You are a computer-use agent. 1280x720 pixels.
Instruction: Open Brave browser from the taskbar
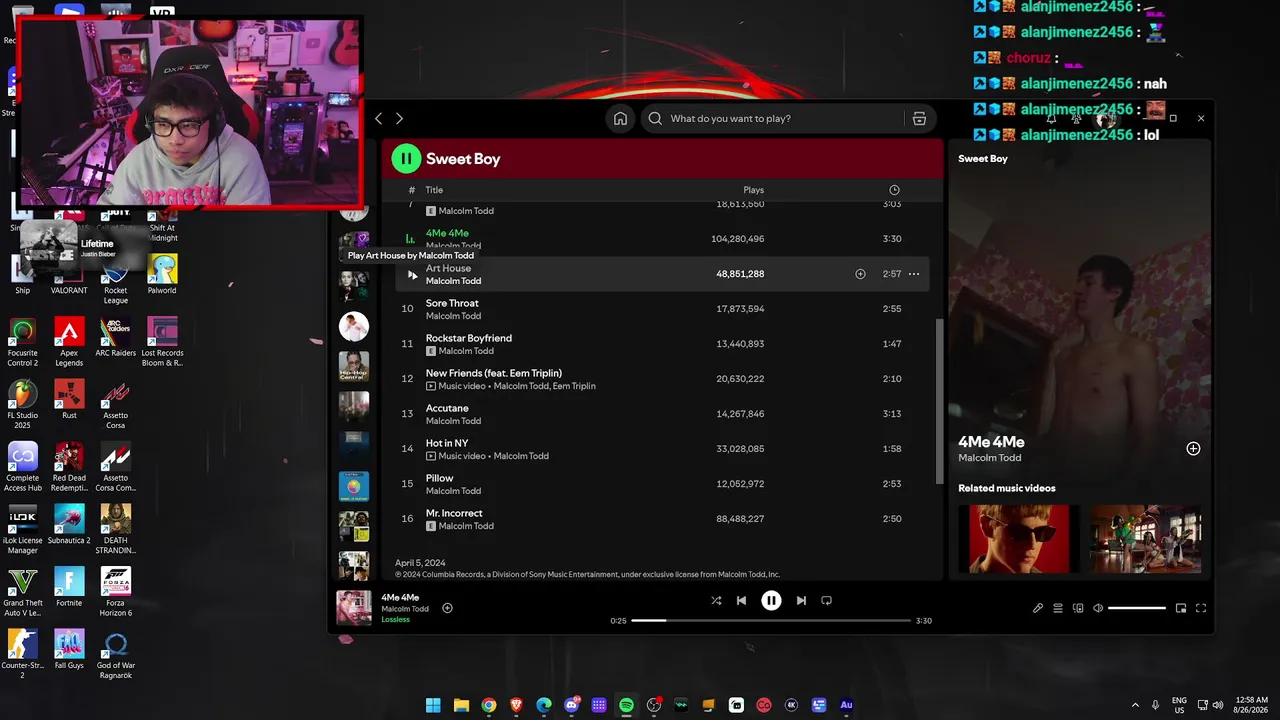point(516,705)
